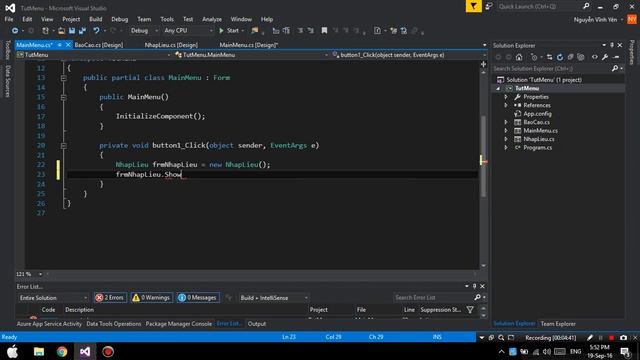The image size is (640, 360).
Task: Open the Analyze menu
Action: click(212, 19)
